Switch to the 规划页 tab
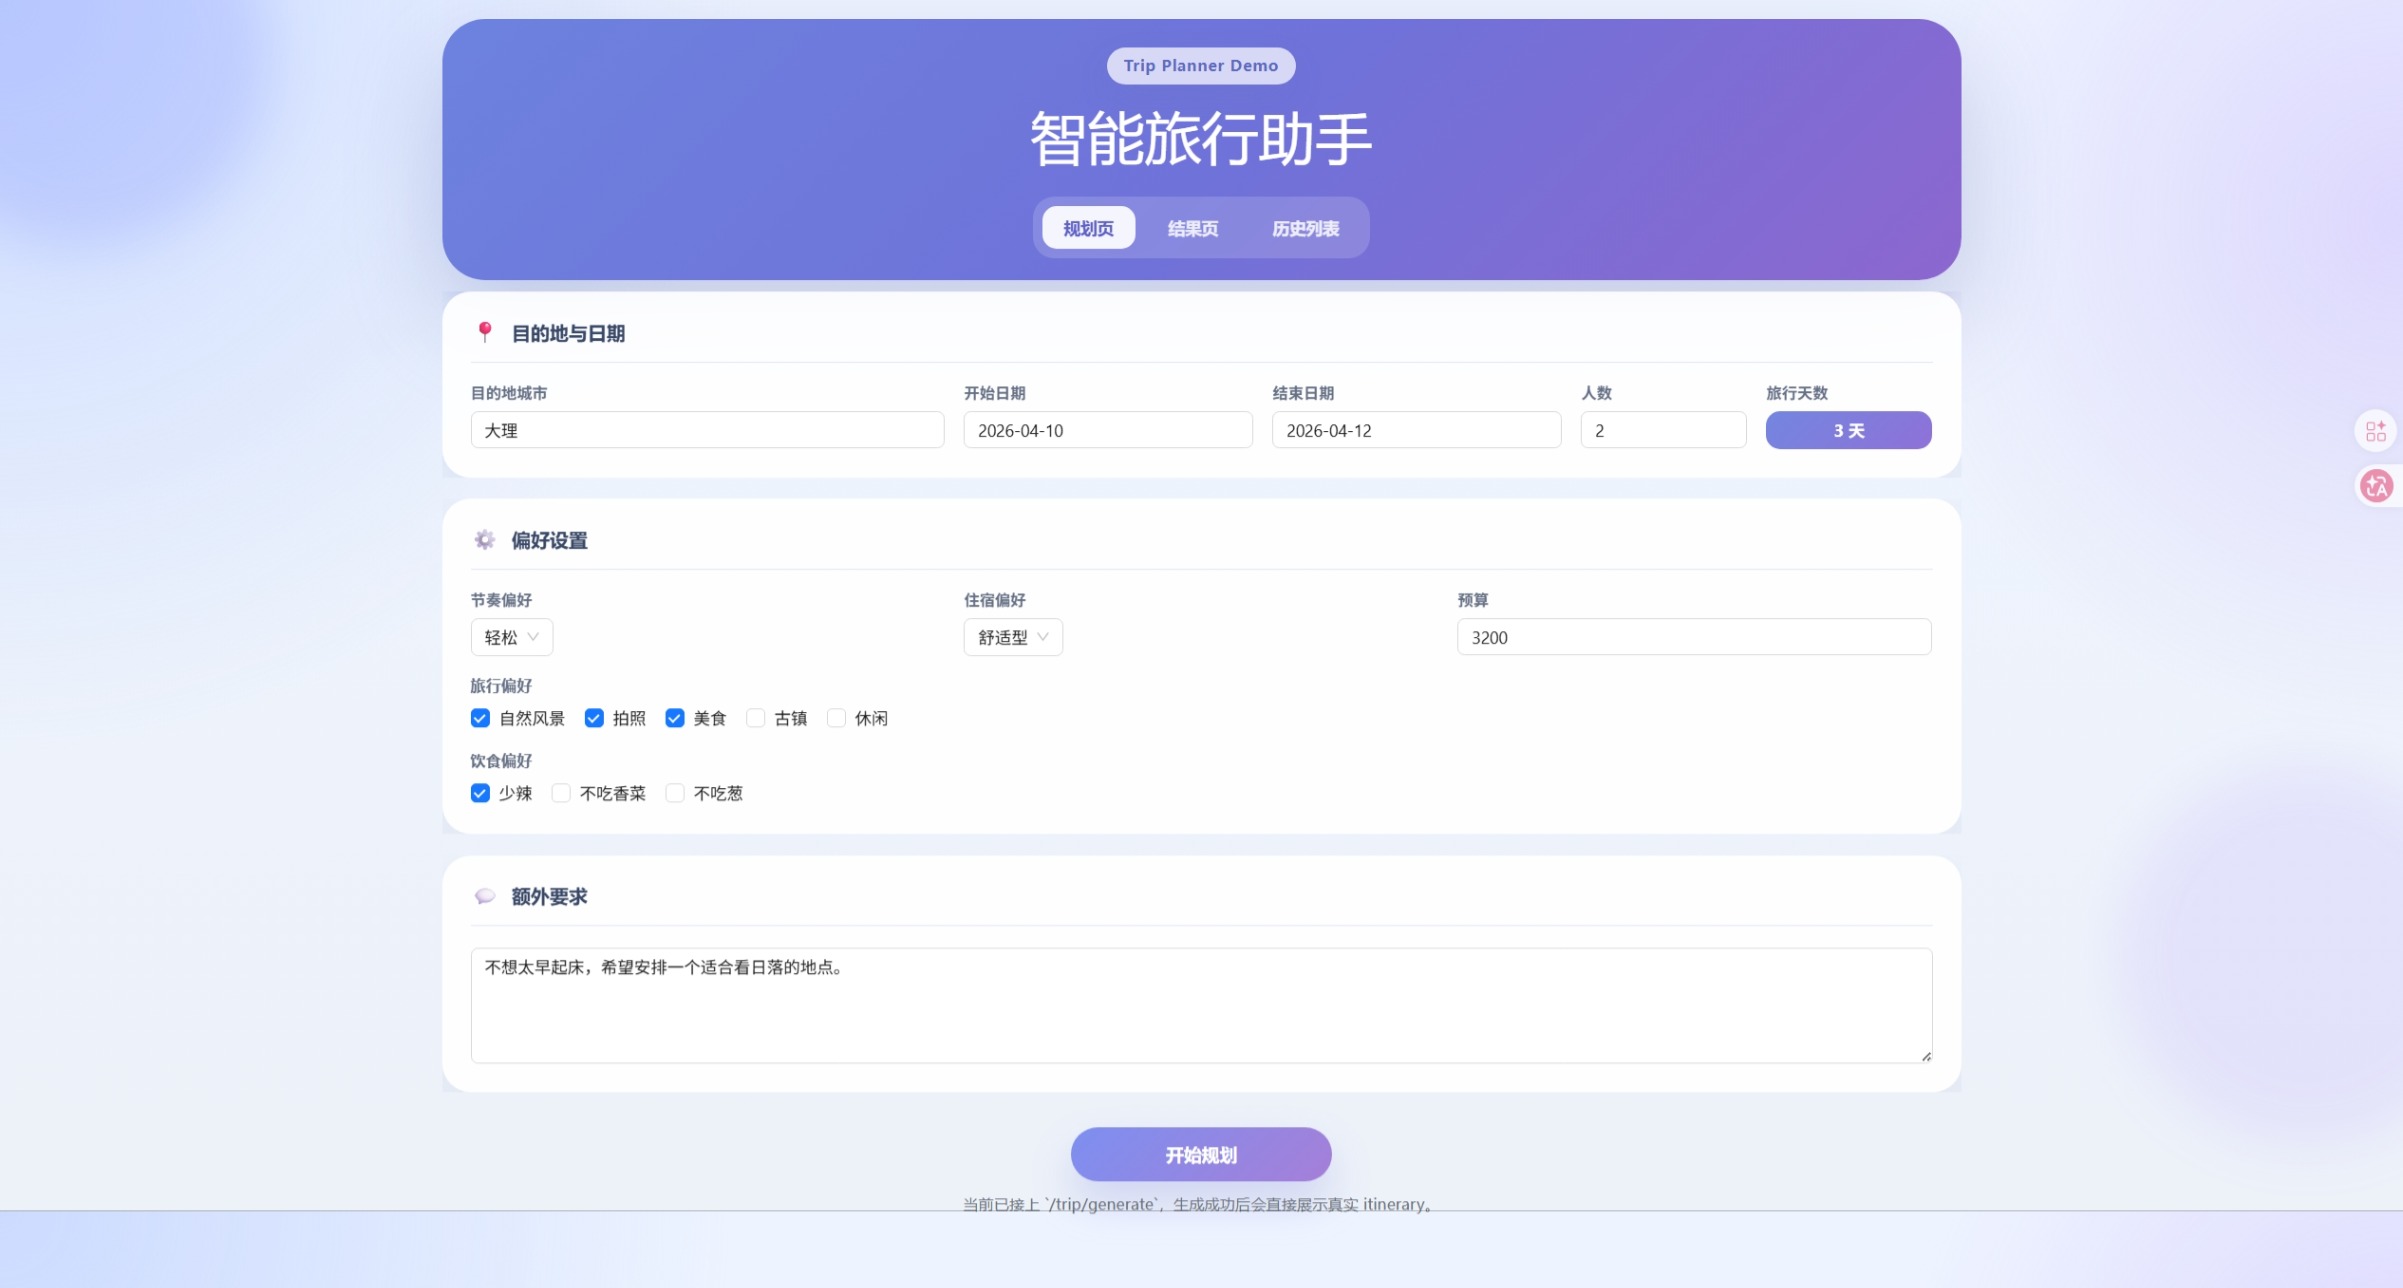The width and height of the screenshot is (2403, 1288). [x=1088, y=228]
